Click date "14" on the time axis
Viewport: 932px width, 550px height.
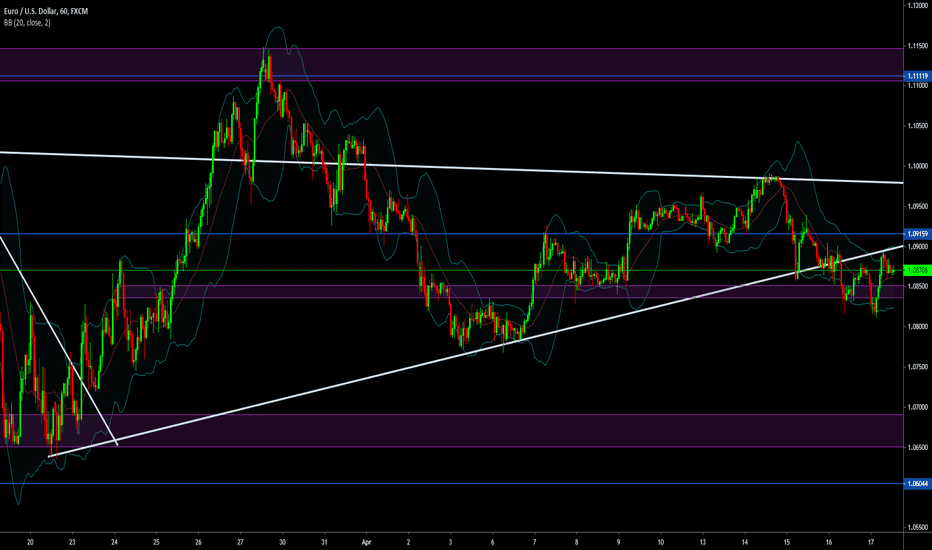click(x=745, y=542)
